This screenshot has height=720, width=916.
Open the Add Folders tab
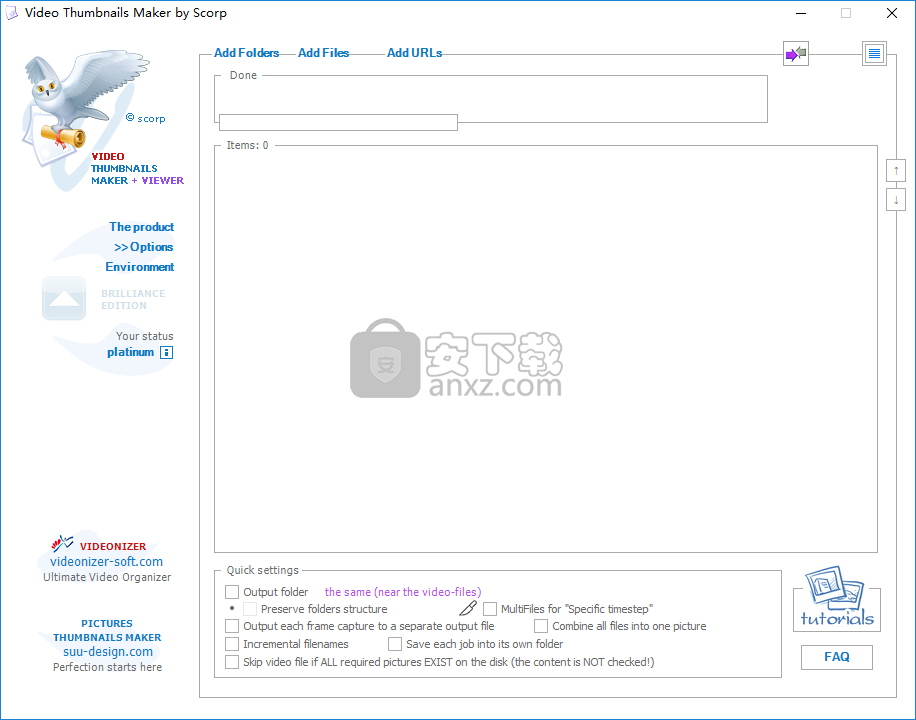pyautogui.click(x=247, y=53)
